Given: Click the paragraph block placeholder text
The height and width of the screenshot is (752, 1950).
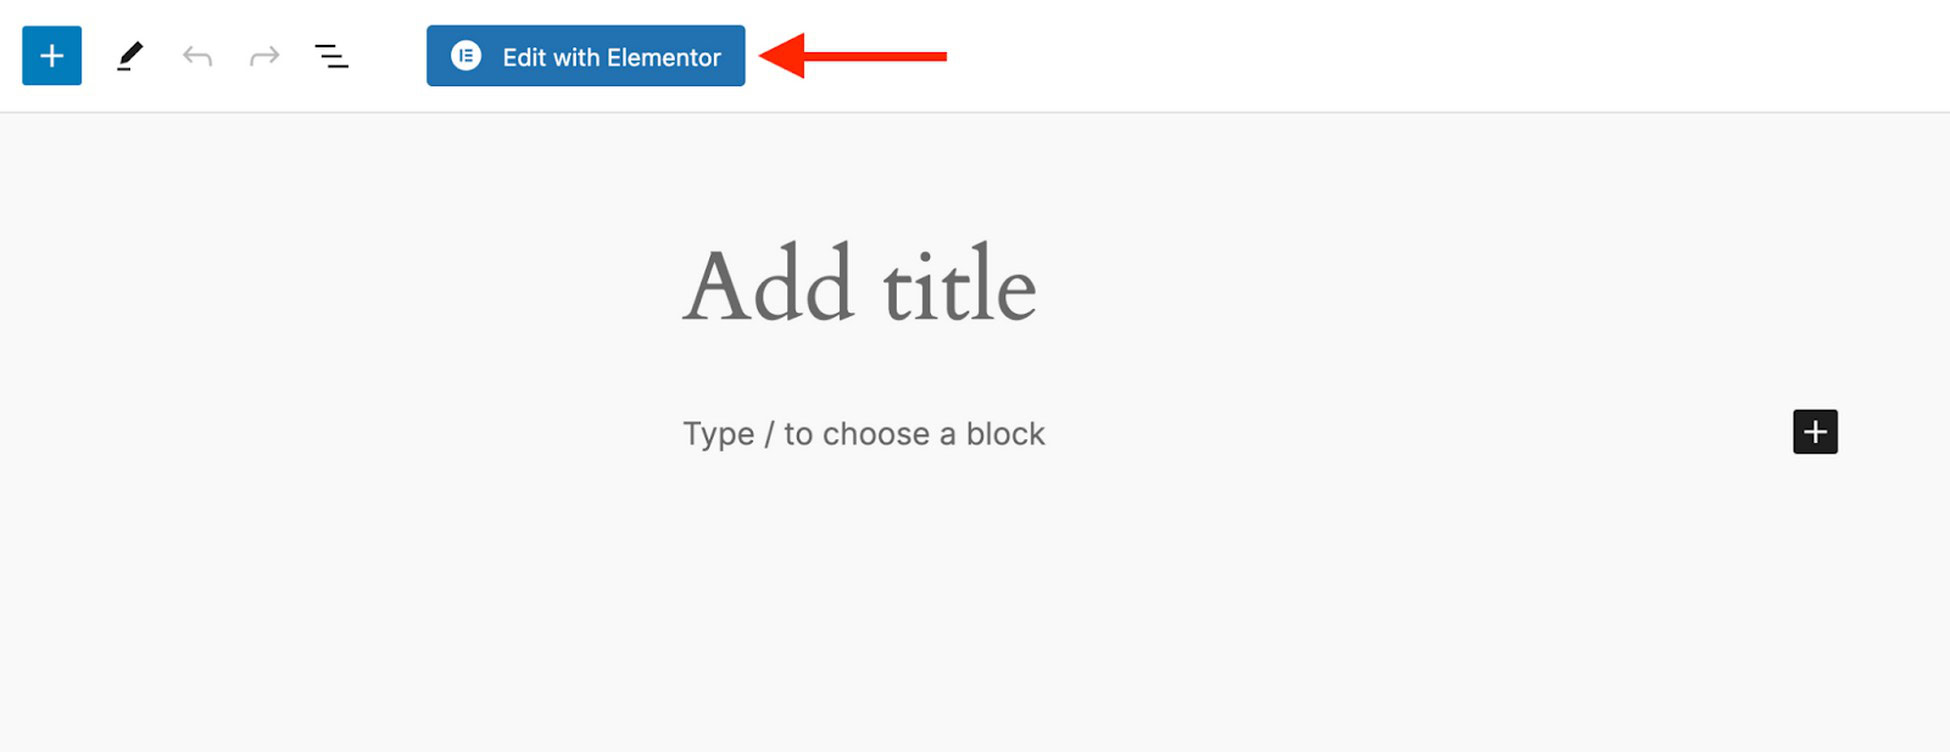Looking at the screenshot, I should pyautogui.click(x=863, y=433).
